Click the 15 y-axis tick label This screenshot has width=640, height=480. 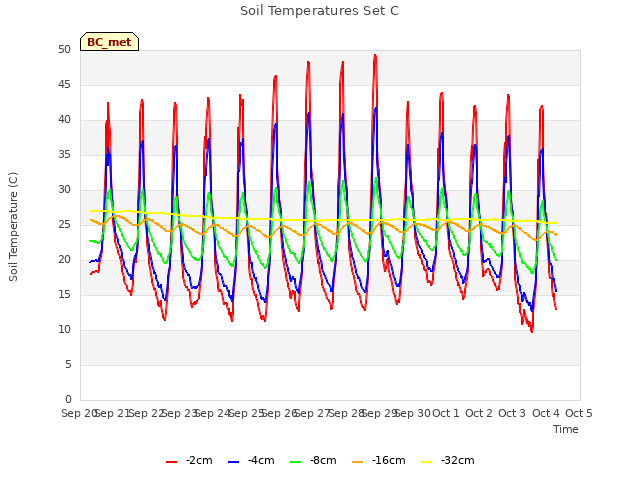pos(64,295)
